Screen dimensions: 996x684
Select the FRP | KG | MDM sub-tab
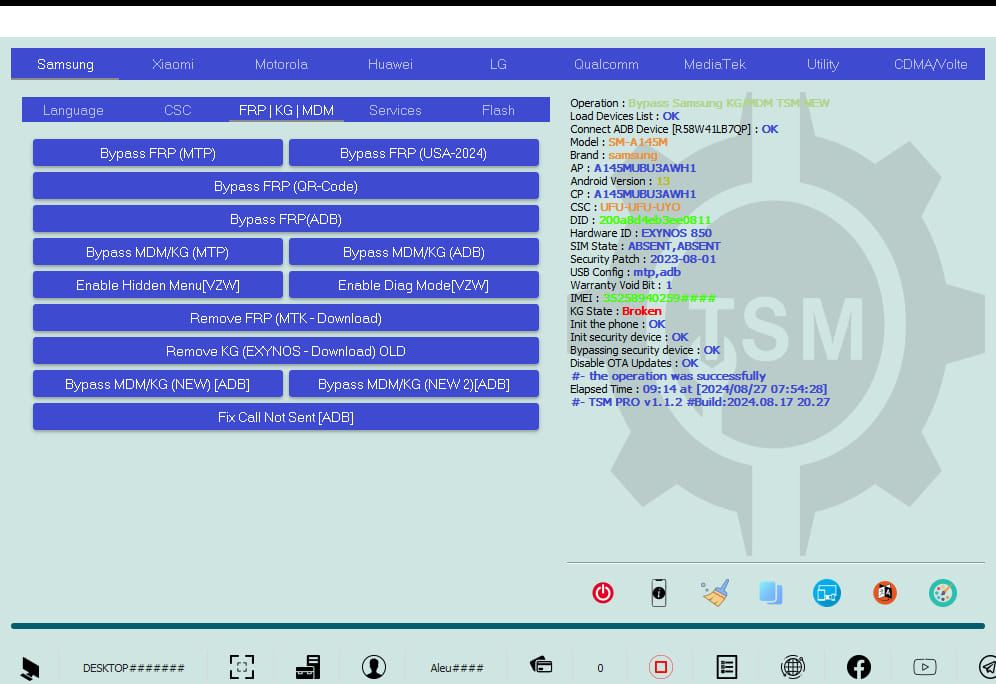pyautogui.click(x=286, y=110)
